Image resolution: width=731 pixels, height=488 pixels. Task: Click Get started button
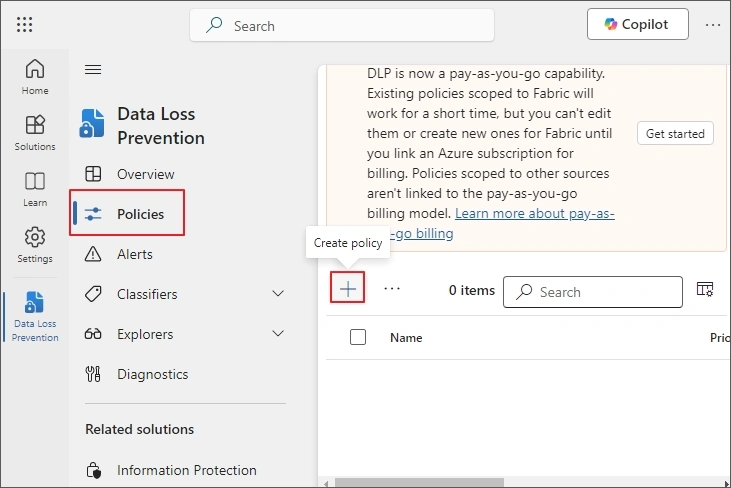point(675,134)
